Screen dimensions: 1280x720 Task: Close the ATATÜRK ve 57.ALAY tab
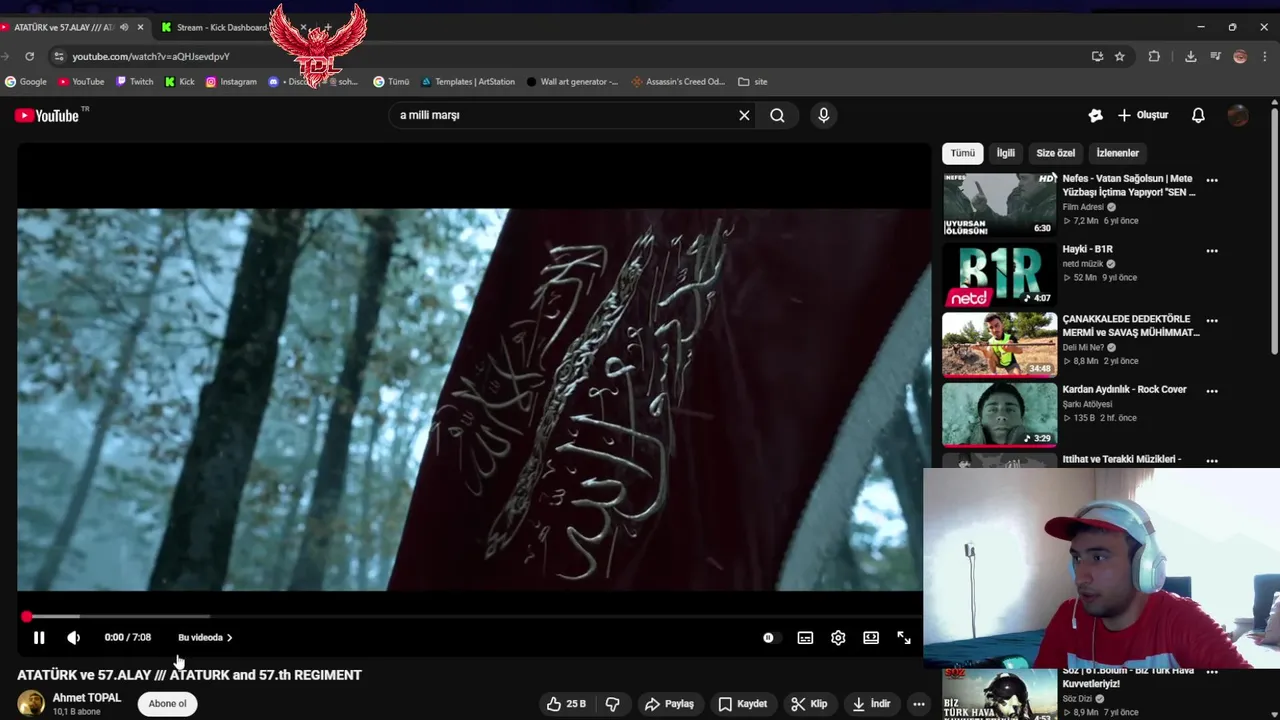(x=140, y=27)
